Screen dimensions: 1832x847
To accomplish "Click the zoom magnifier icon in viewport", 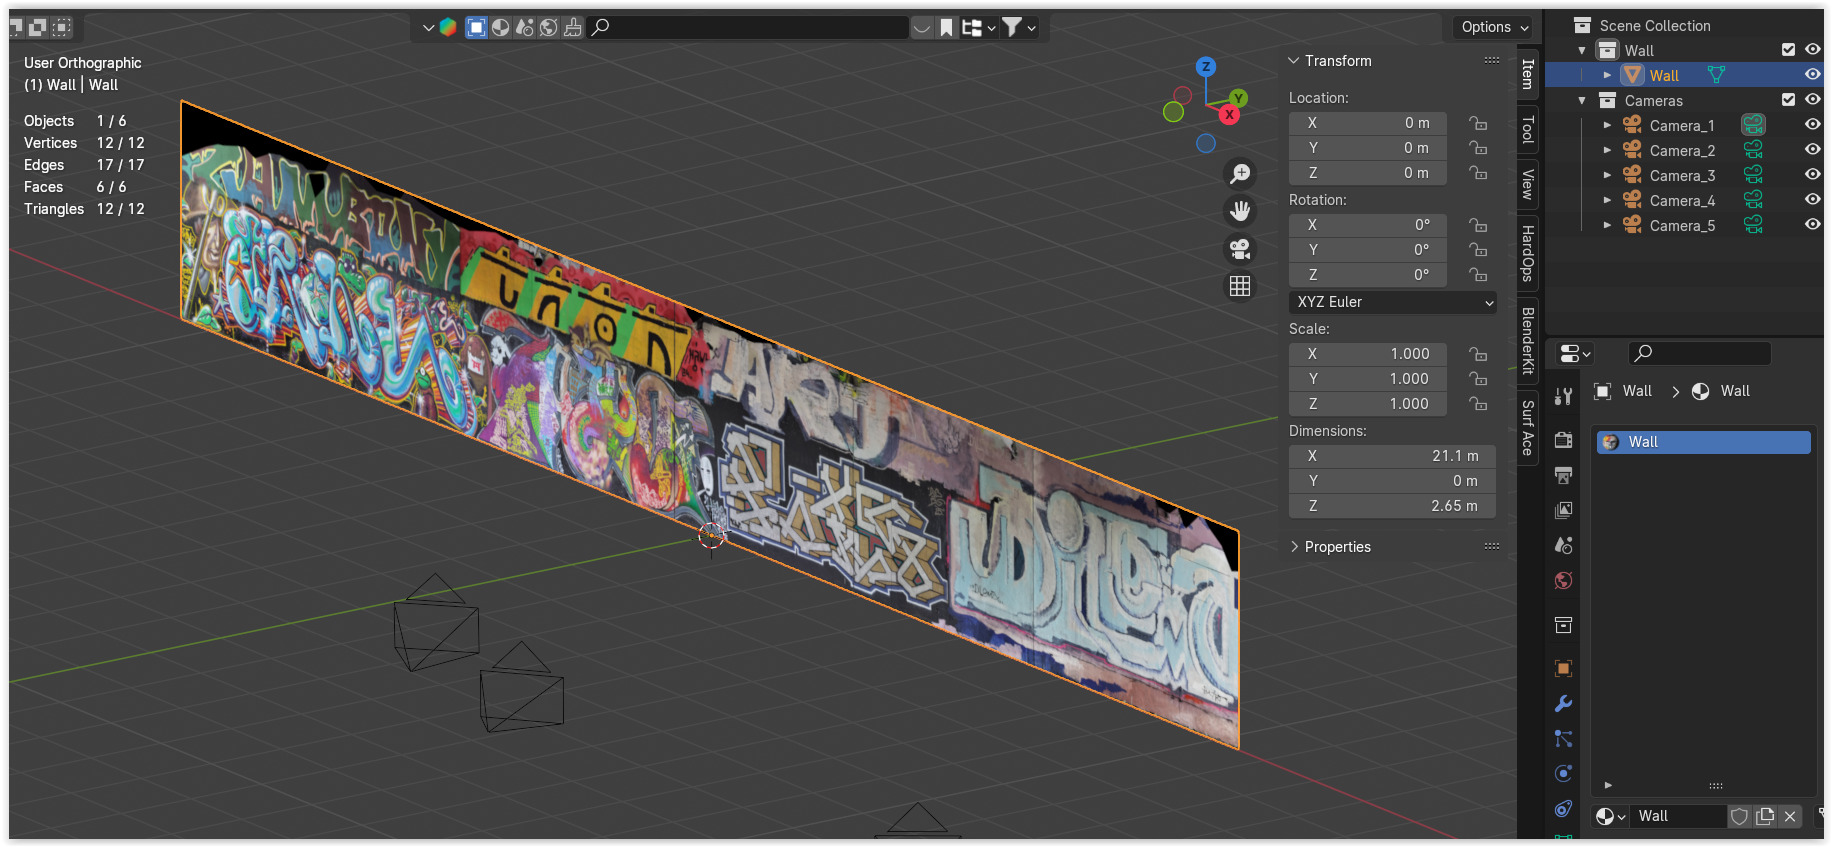I will 1240,174.
